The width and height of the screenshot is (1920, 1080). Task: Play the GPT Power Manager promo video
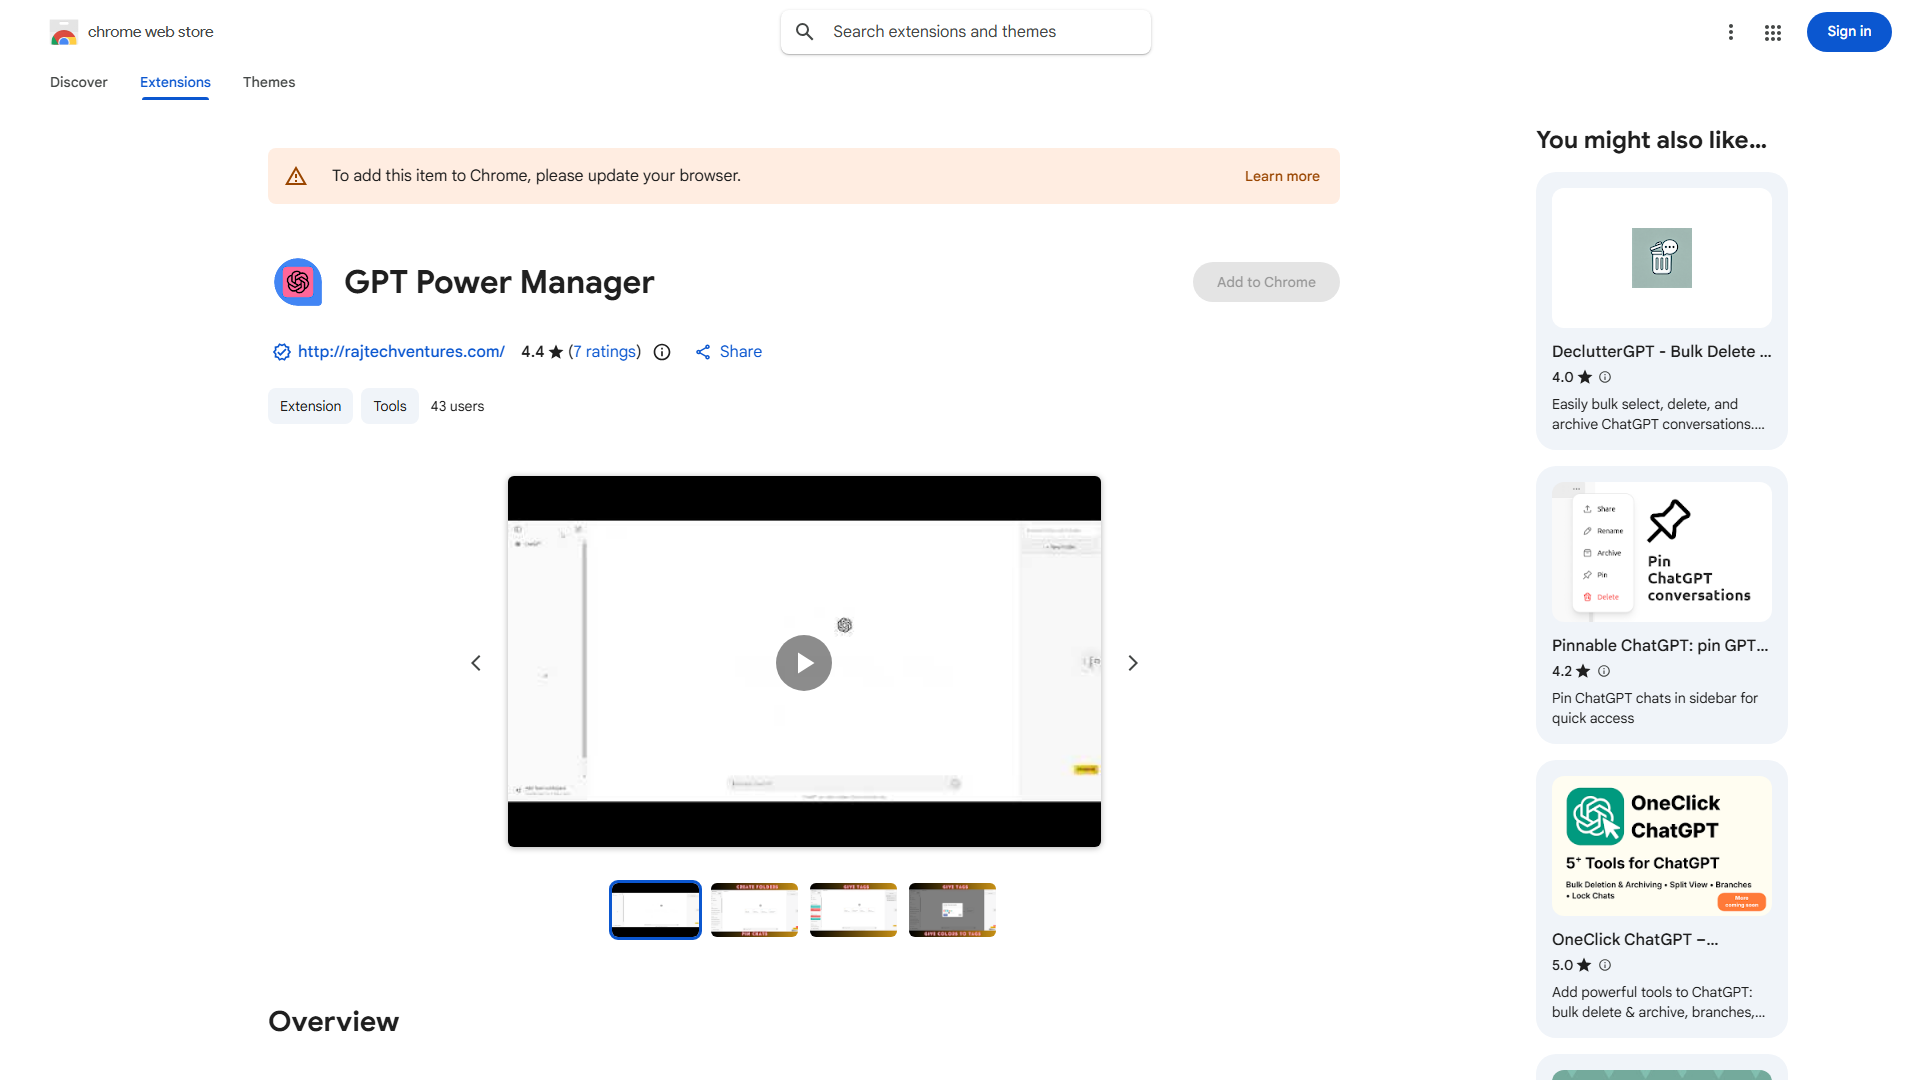click(x=803, y=662)
